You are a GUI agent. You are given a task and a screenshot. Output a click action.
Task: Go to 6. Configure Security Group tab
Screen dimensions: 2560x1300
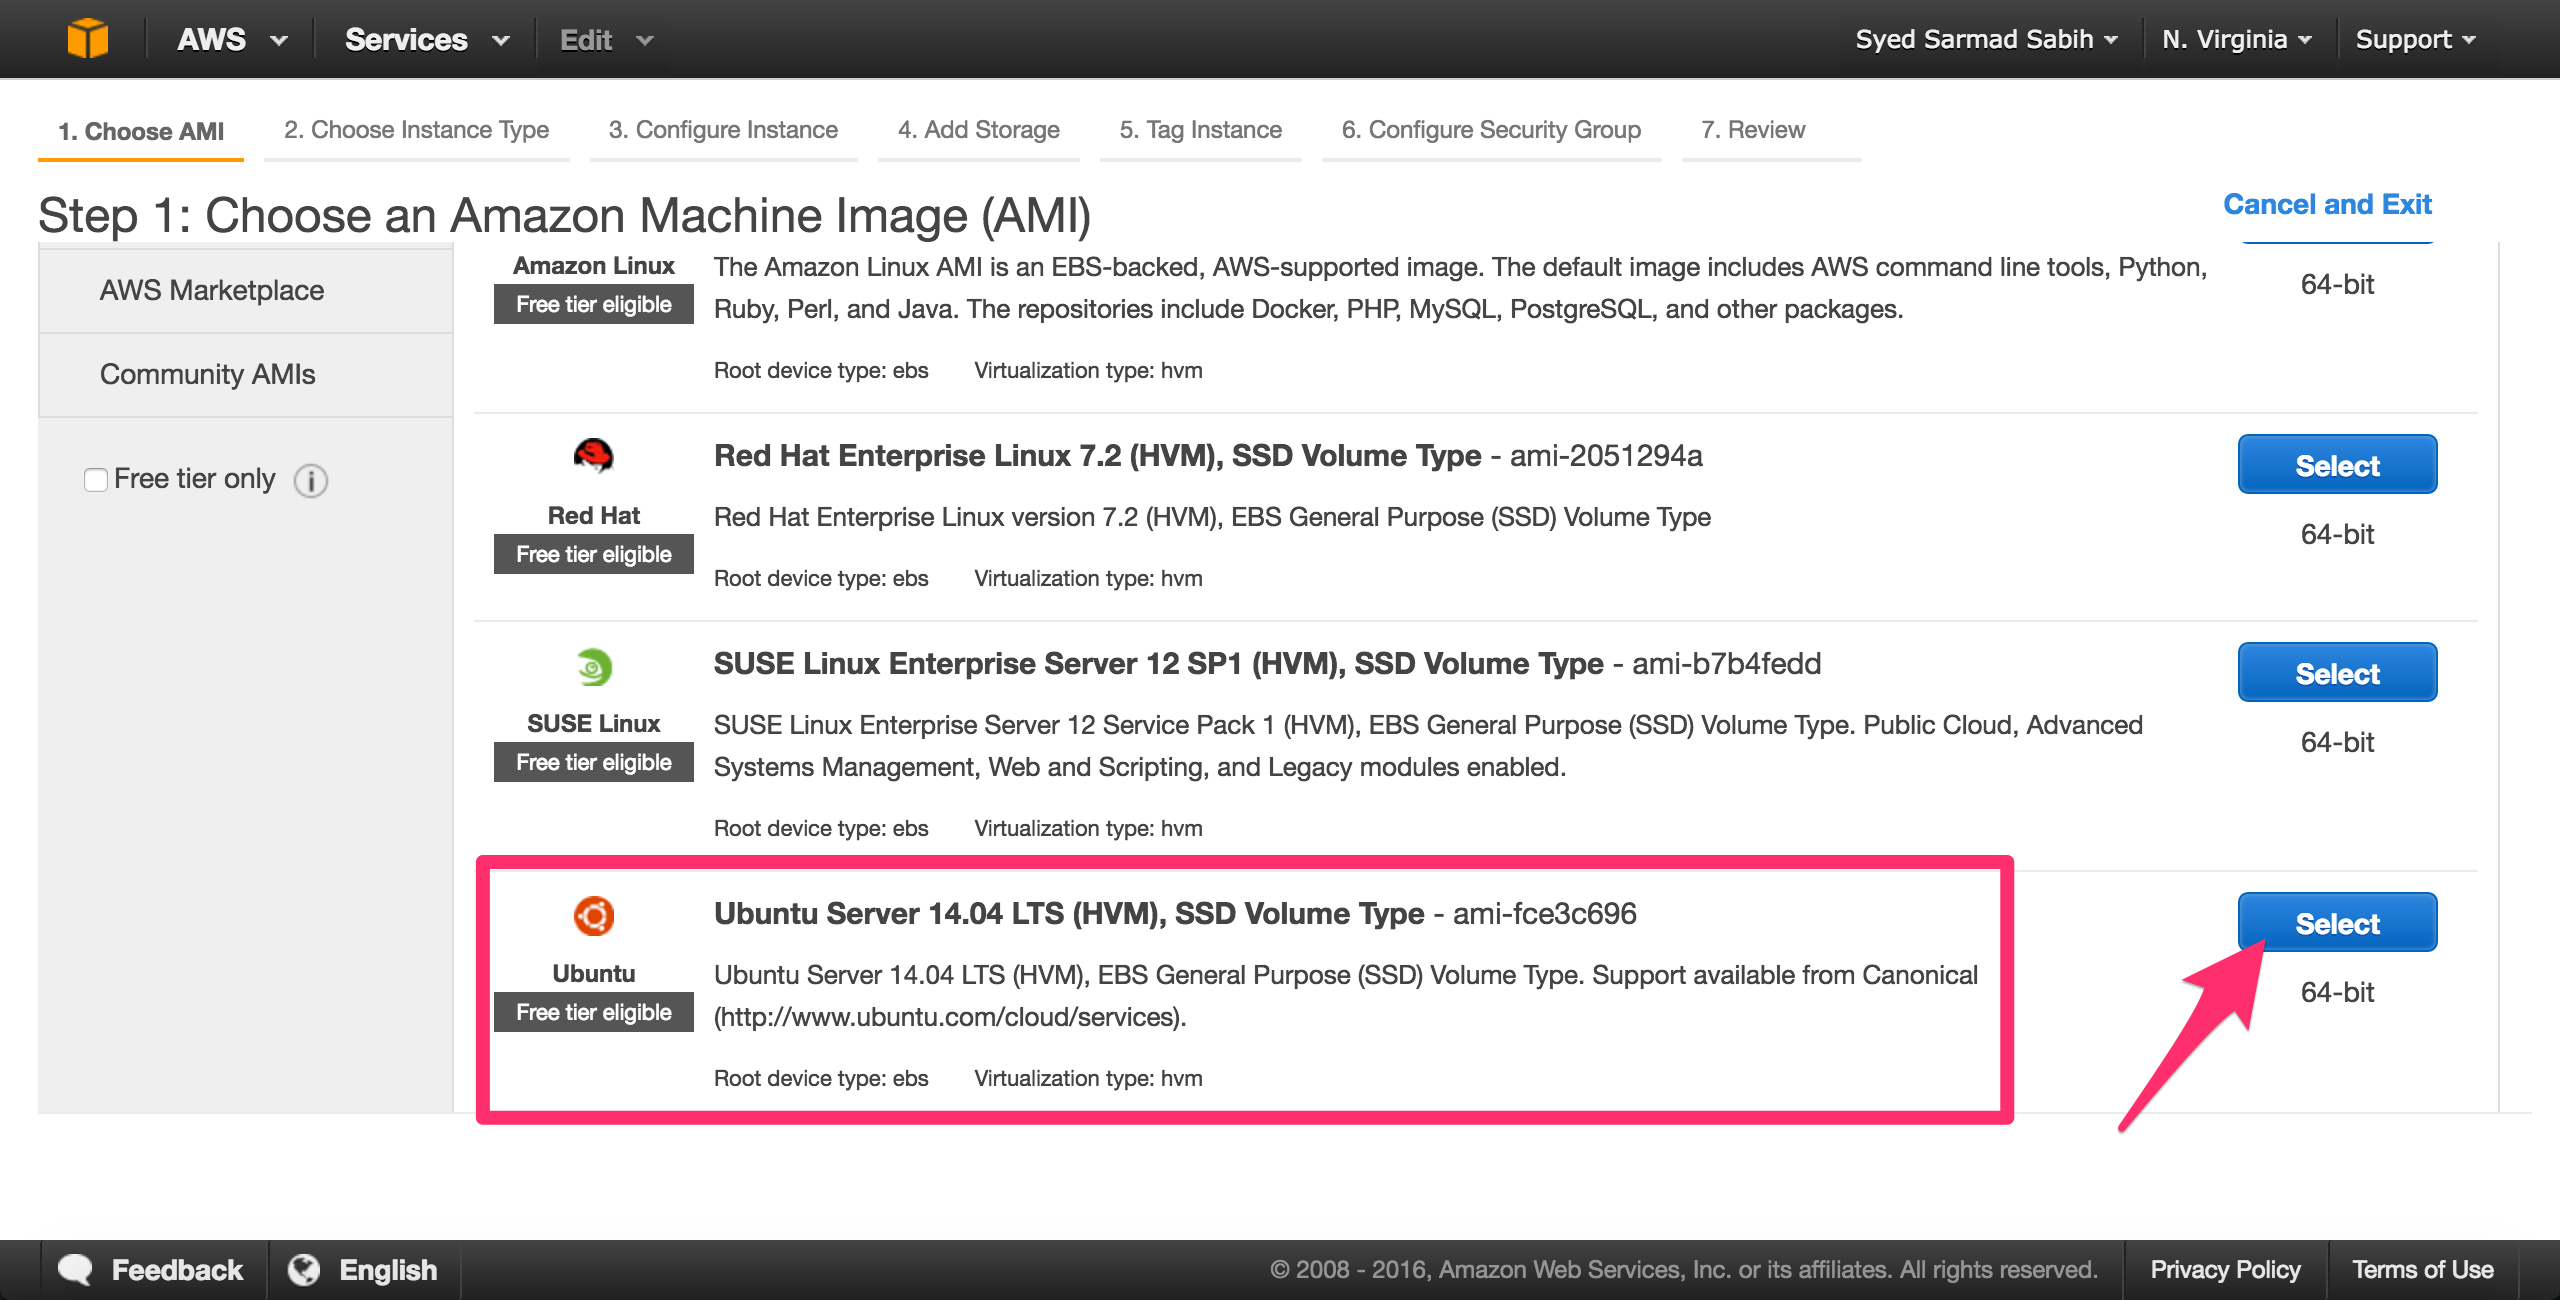(x=1491, y=130)
